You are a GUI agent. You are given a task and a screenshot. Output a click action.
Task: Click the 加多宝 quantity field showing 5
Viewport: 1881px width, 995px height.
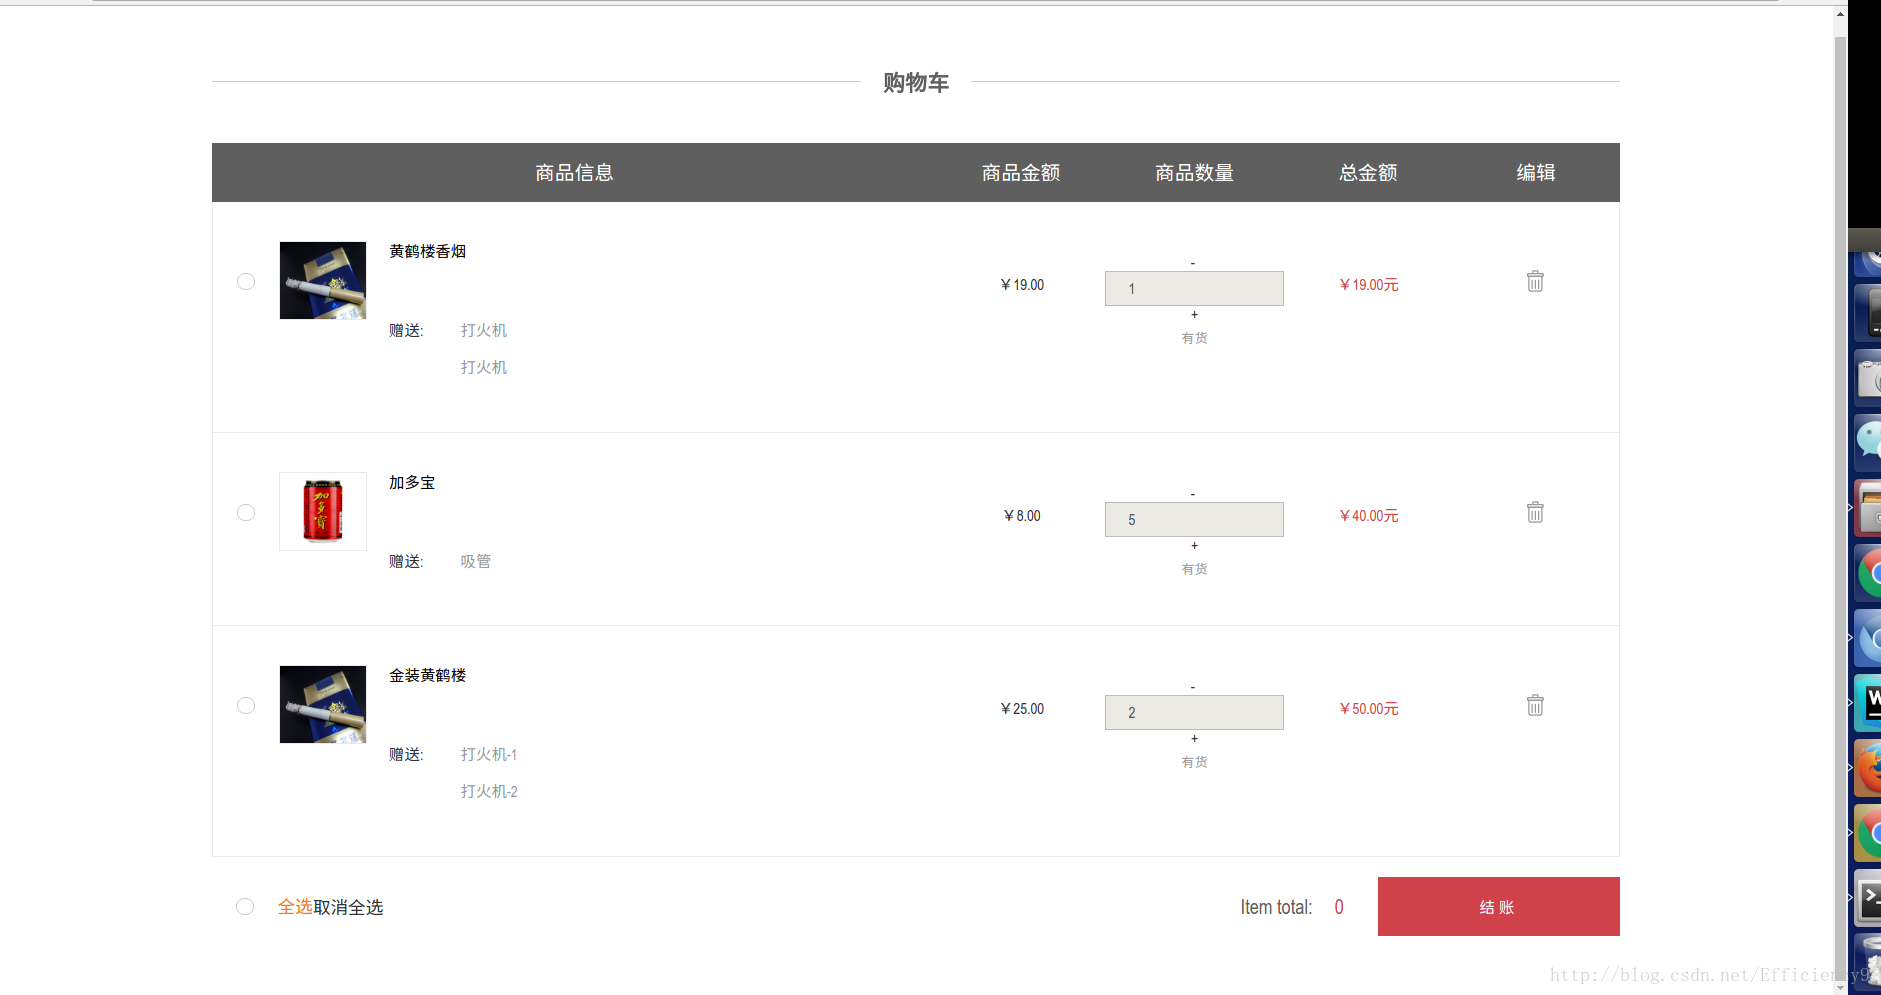point(1194,519)
